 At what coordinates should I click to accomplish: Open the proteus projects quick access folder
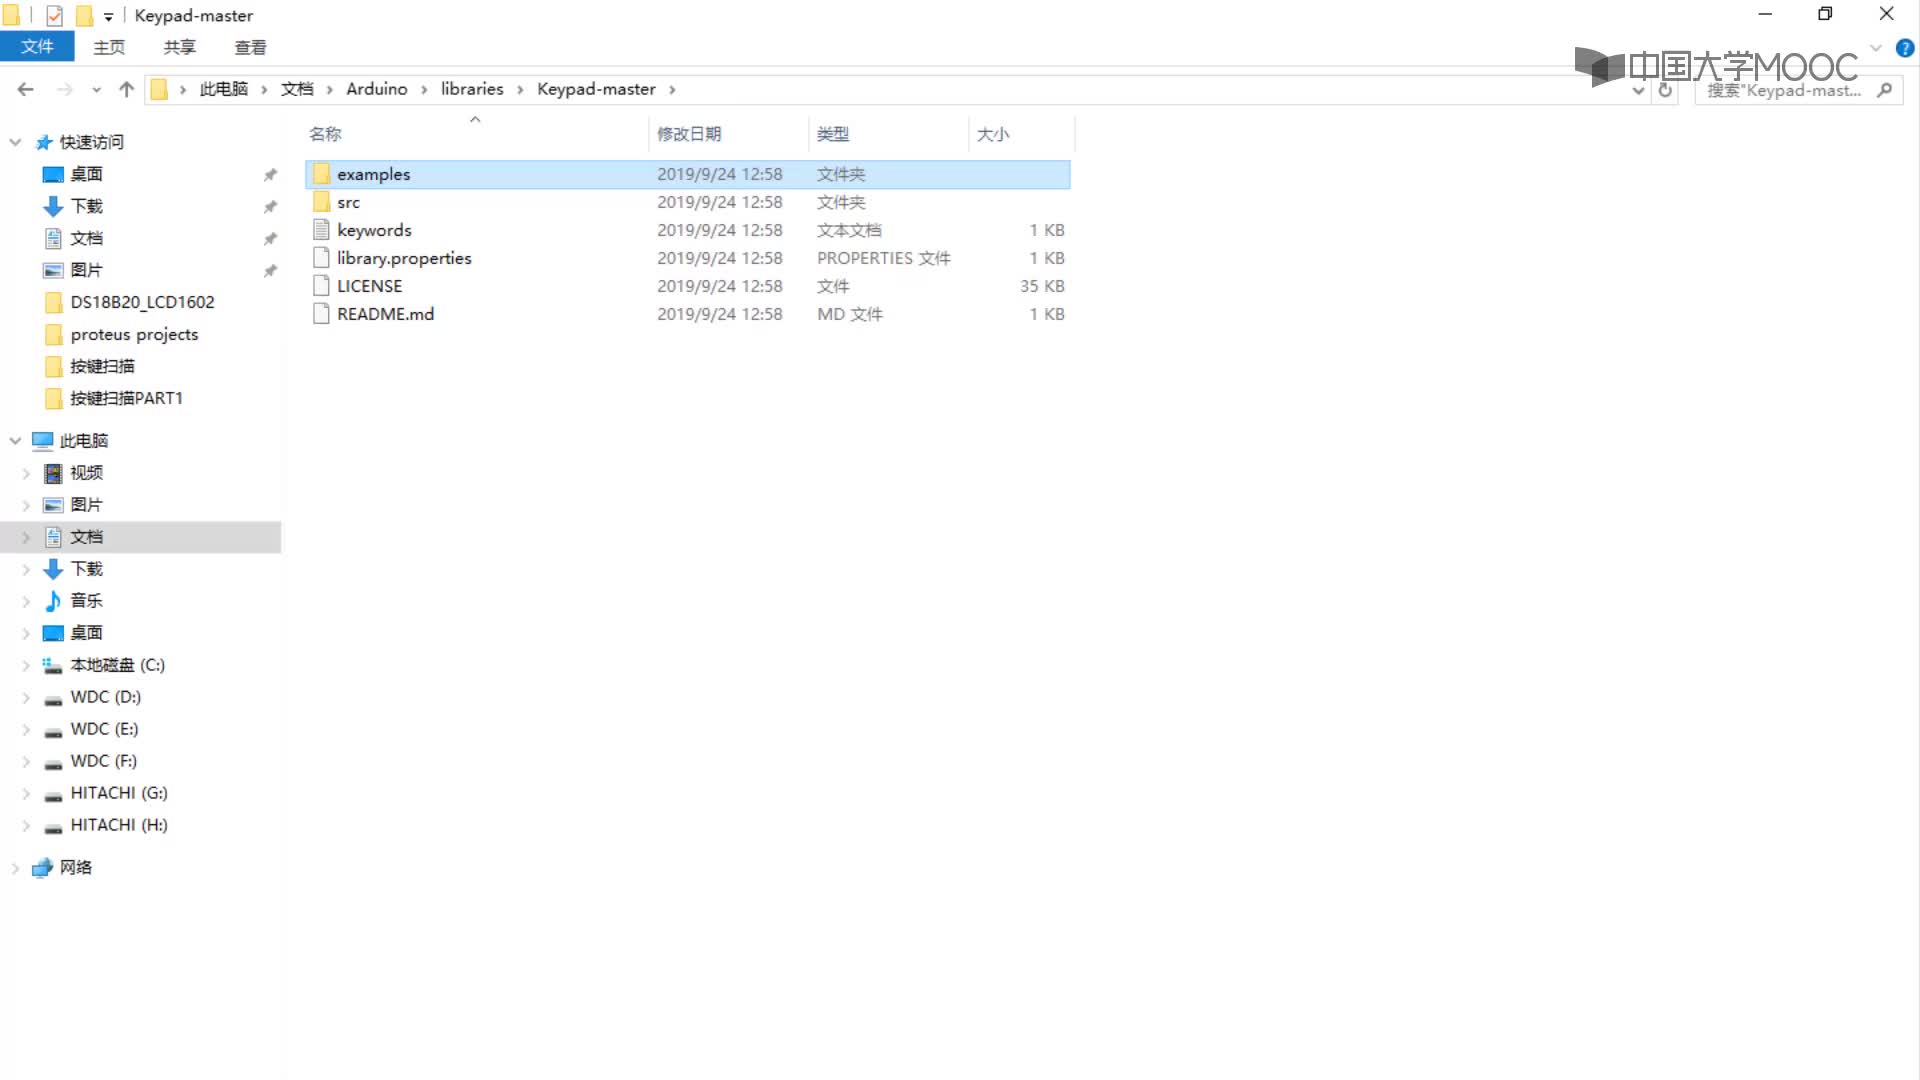(x=134, y=334)
